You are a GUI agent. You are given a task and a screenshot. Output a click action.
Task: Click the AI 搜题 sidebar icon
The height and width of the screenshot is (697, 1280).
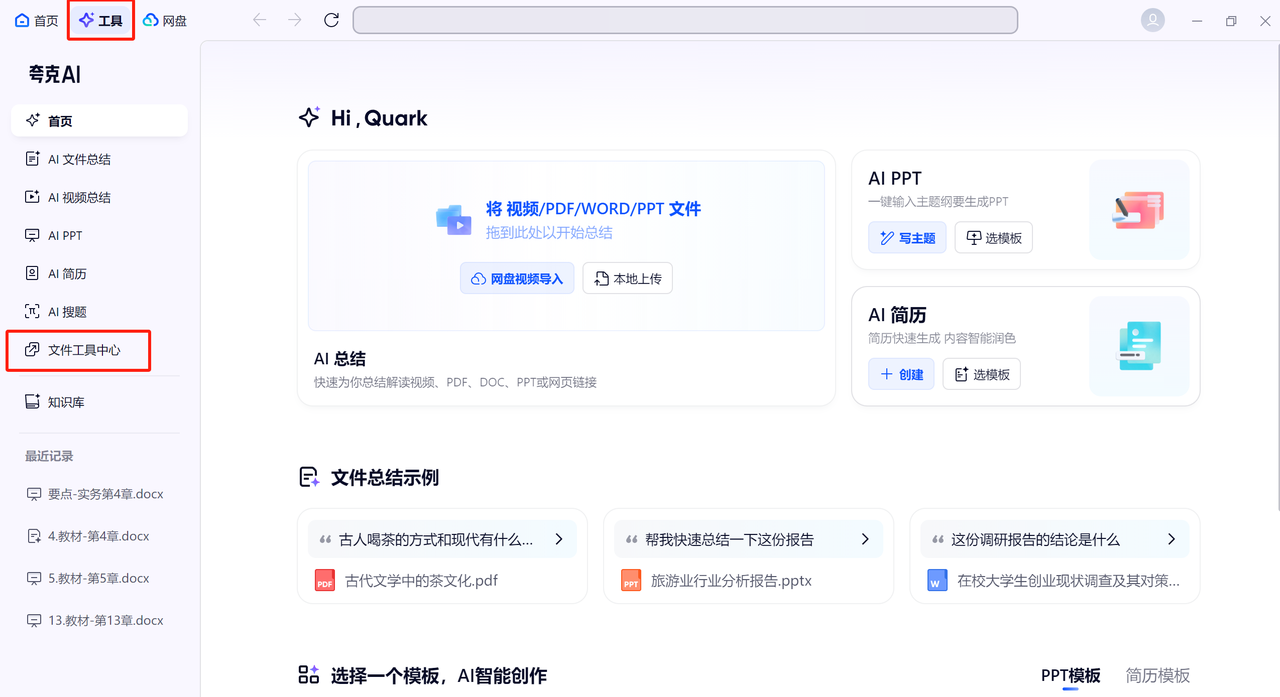(x=32, y=311)
